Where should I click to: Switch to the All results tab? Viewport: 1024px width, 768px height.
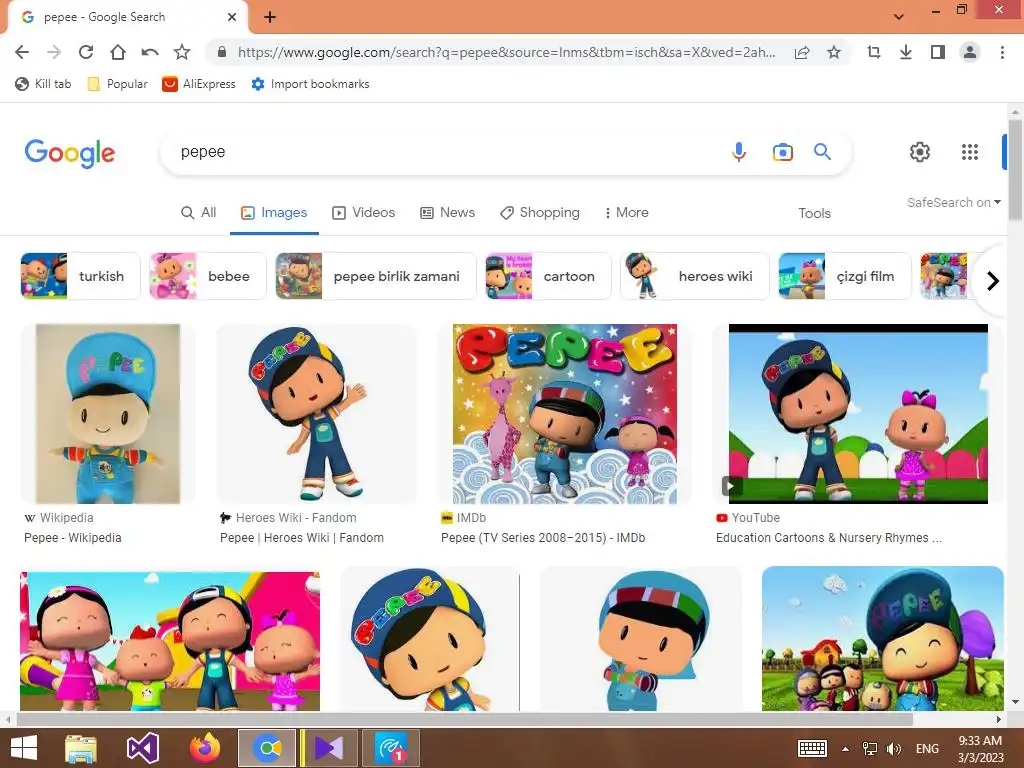tap(199, 213)
